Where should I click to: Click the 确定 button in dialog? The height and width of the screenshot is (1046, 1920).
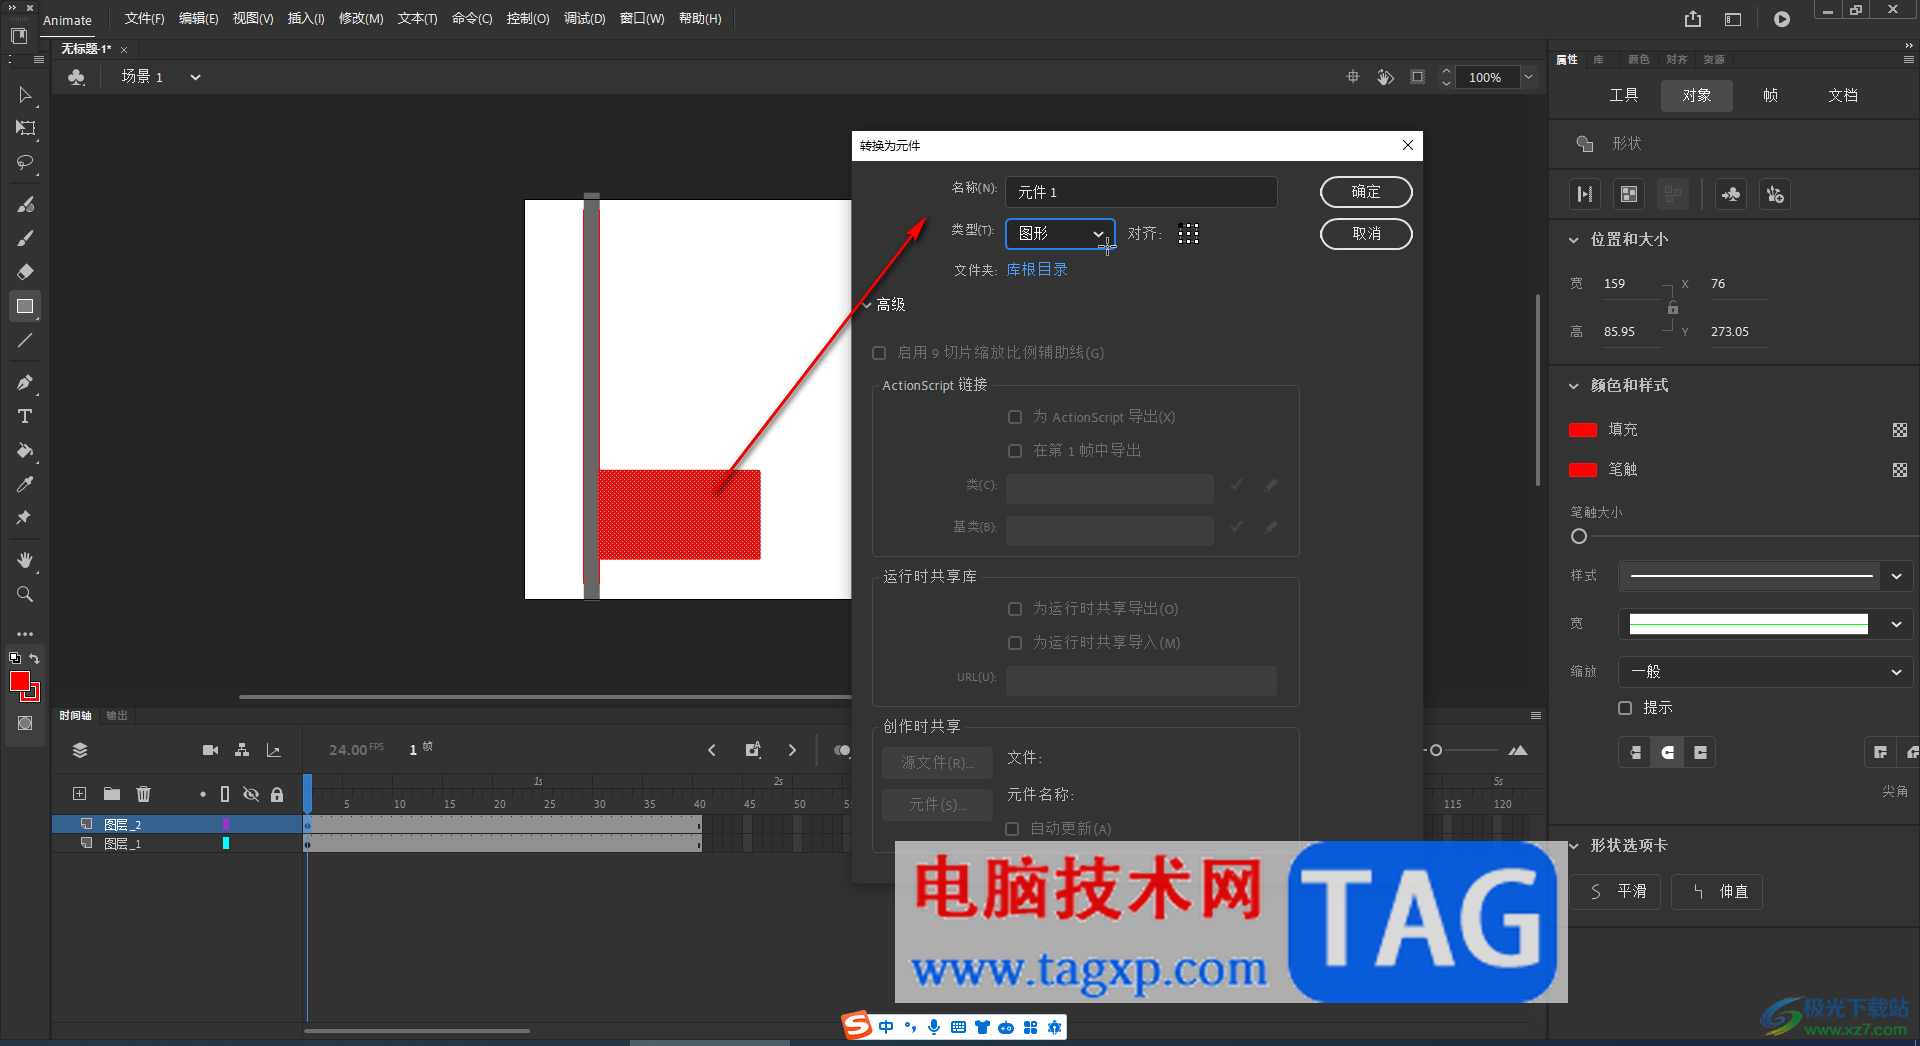tap(1365, 192)
